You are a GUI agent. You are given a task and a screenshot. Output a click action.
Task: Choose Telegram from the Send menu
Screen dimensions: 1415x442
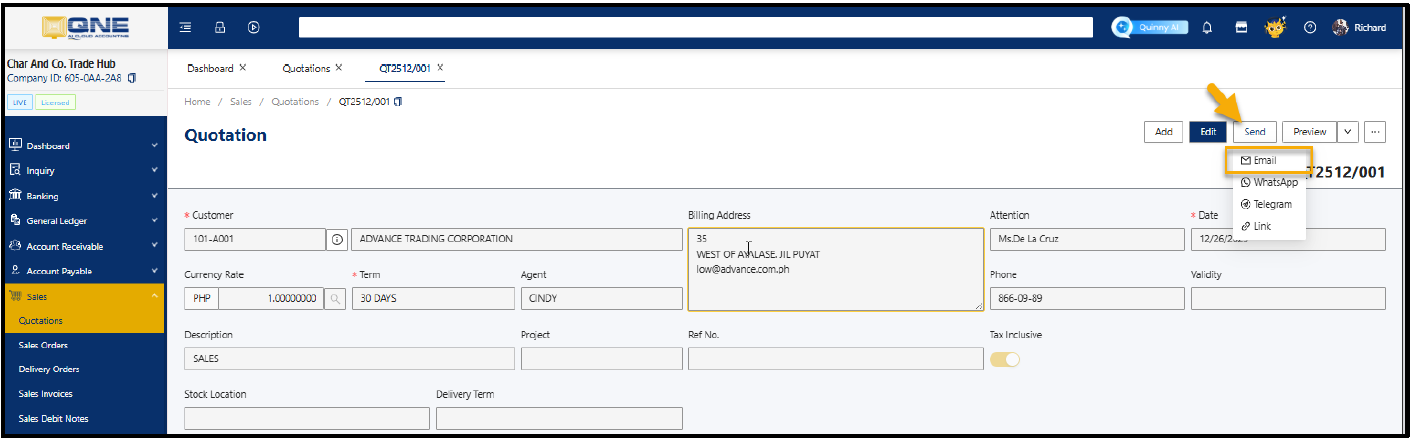(x=1268, y=204)
